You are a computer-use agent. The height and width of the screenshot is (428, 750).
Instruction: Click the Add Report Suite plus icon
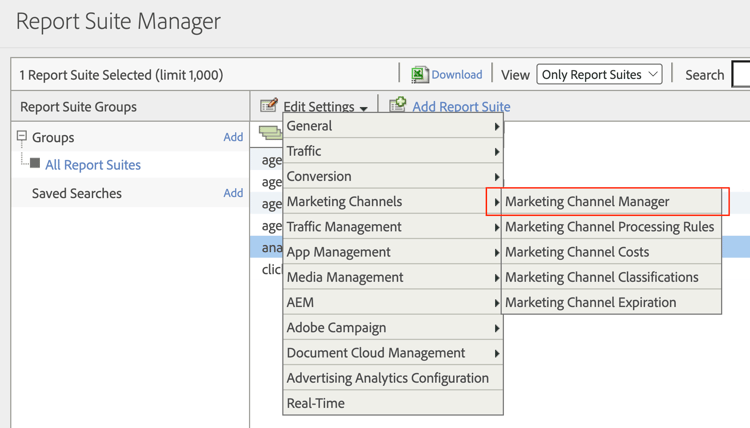pyautogui.click(x=398, y=105)
